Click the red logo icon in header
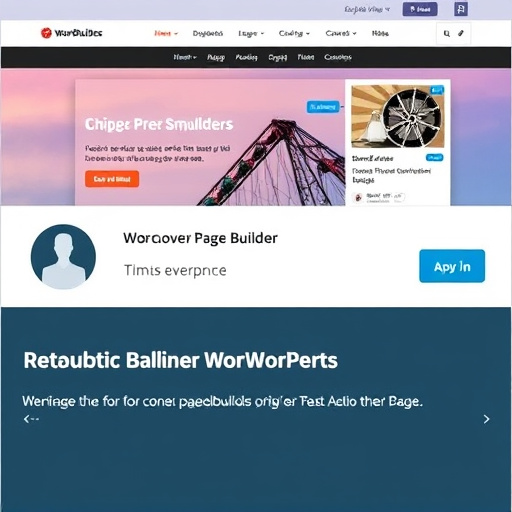Image resolution: width=512 pixels, height=512 pixels. pyautogui.click(x=46, y=33)
